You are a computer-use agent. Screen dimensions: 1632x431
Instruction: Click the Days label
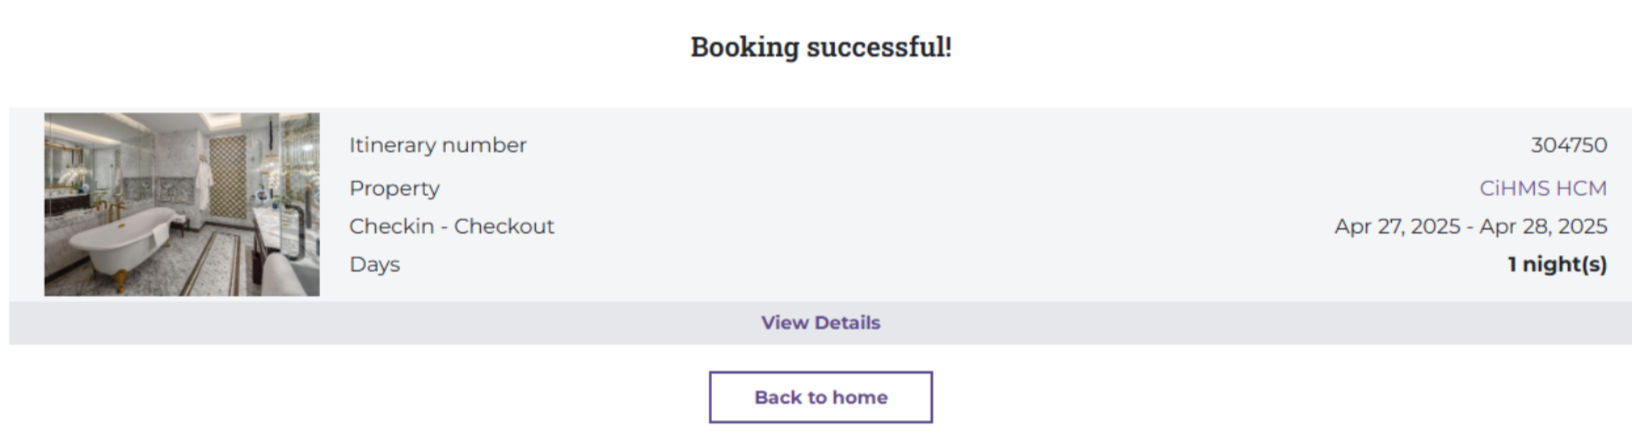click(374, 264)
